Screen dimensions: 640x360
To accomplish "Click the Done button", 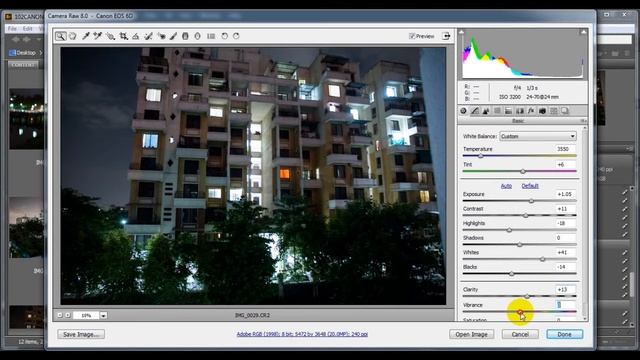I will [x=564, y=334].
